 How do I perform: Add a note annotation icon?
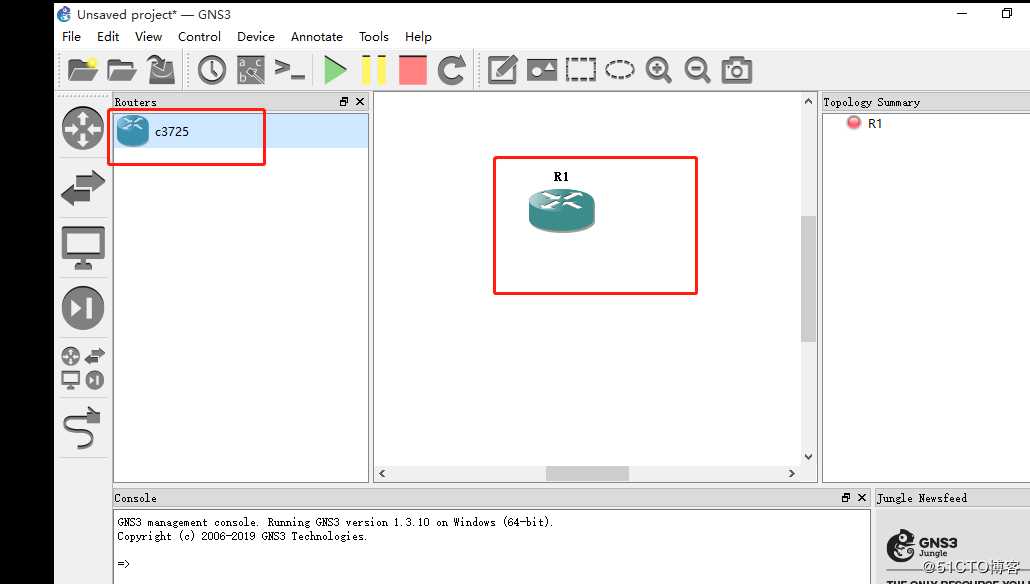[x=503, y=70]
